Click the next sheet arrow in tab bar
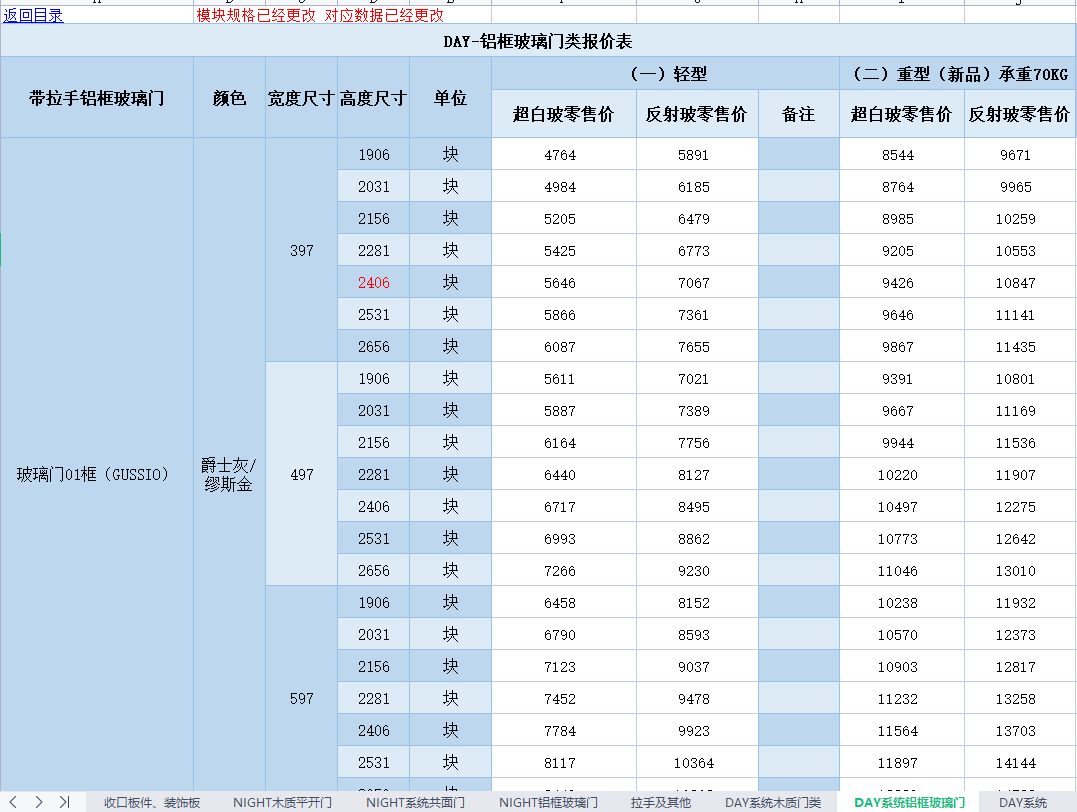Viewport: 1077px width, 812px height. (39, 802)
